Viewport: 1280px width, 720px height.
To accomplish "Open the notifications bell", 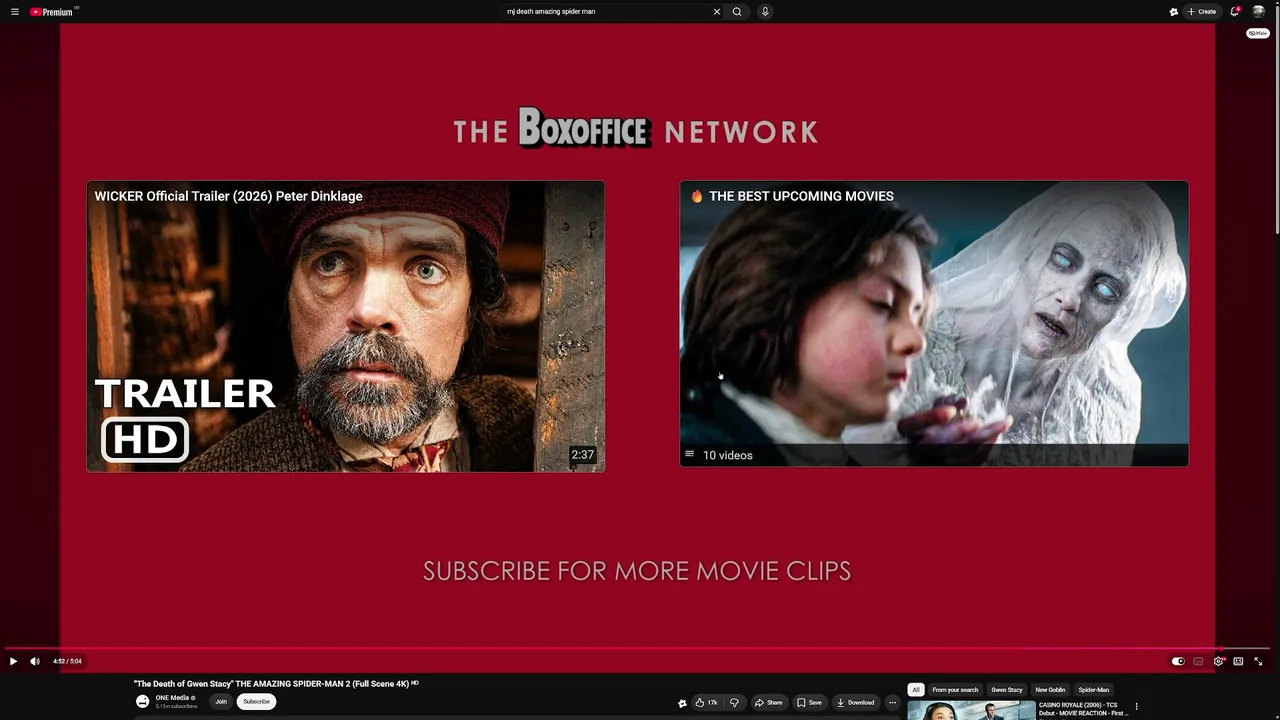I will (1235, 12).
